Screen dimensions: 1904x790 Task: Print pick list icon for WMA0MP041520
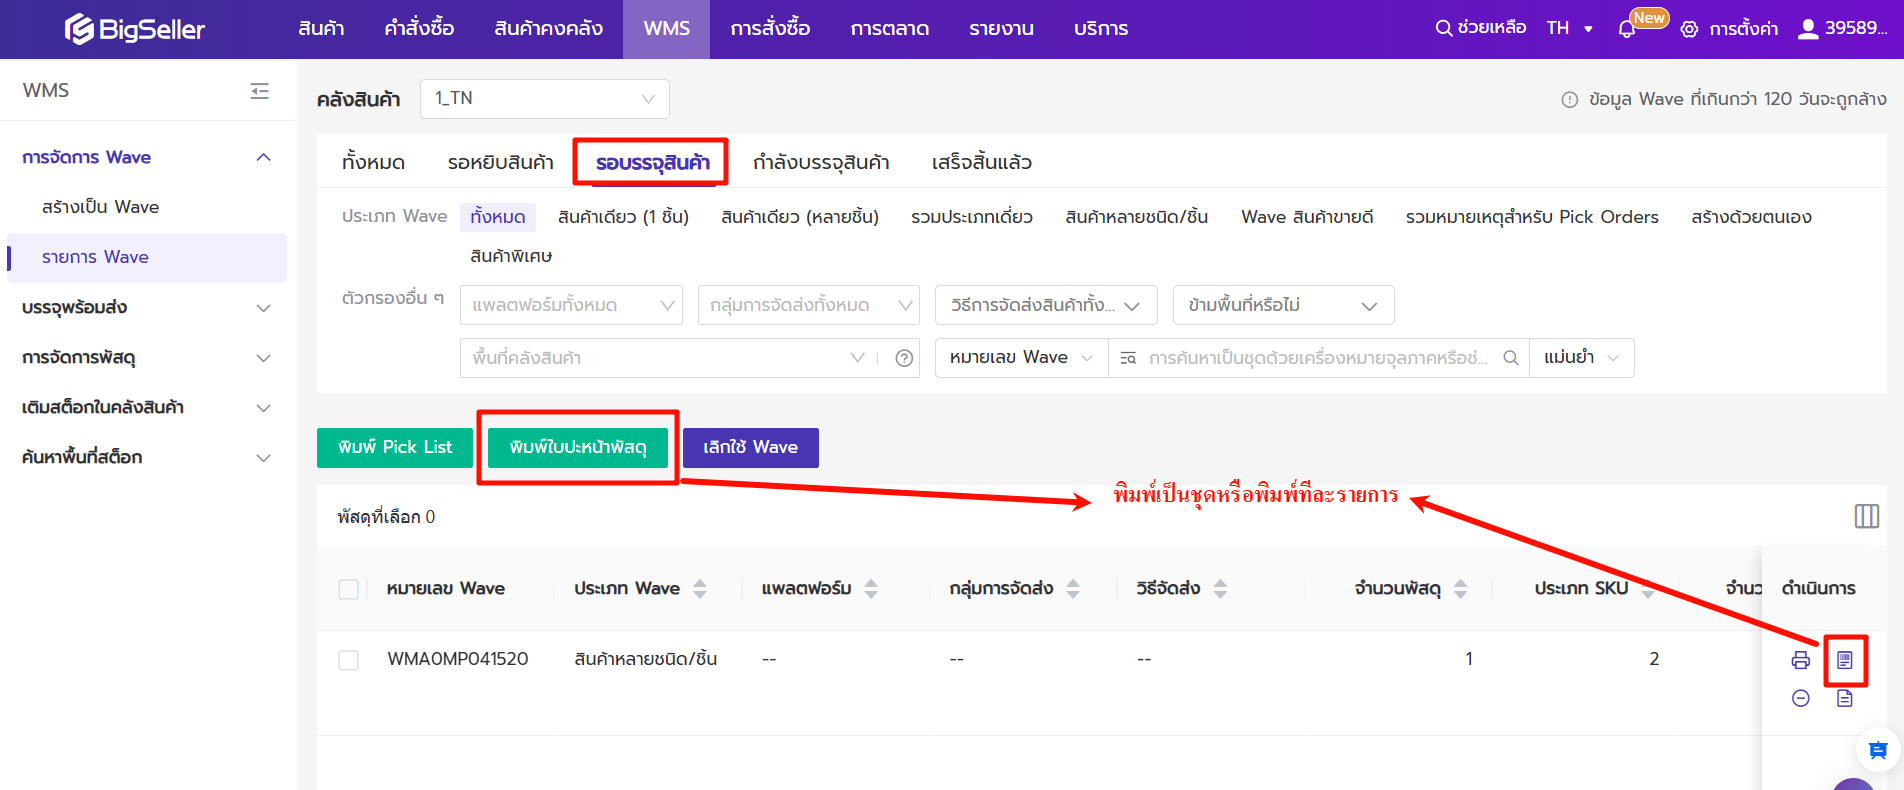click(1800, 660)
